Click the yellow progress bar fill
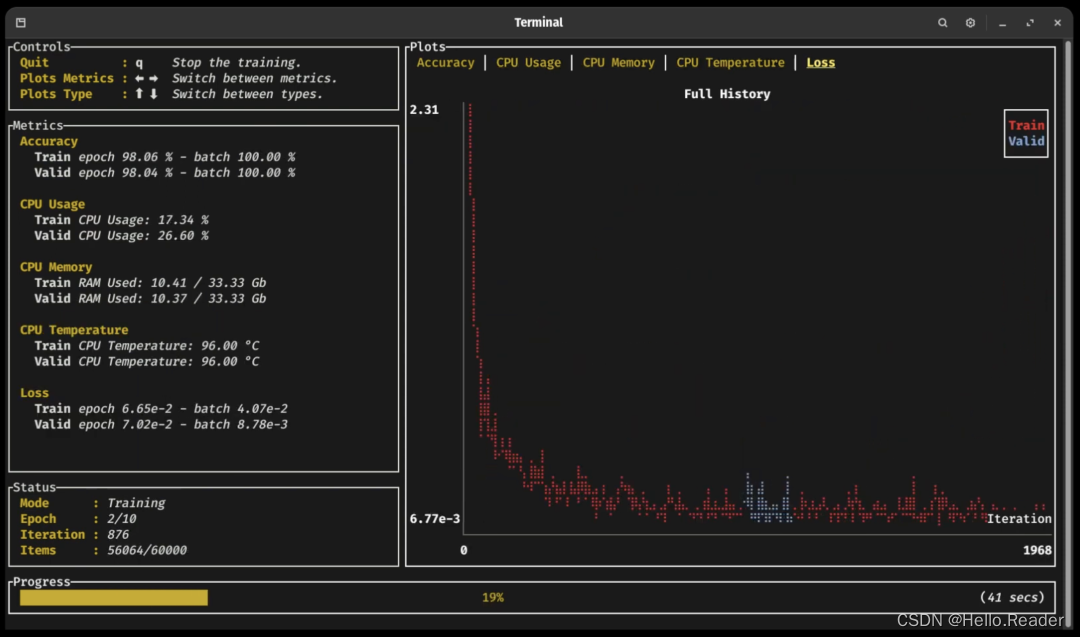This screenshot has width=1080, height=637. (x=114, y=597)
